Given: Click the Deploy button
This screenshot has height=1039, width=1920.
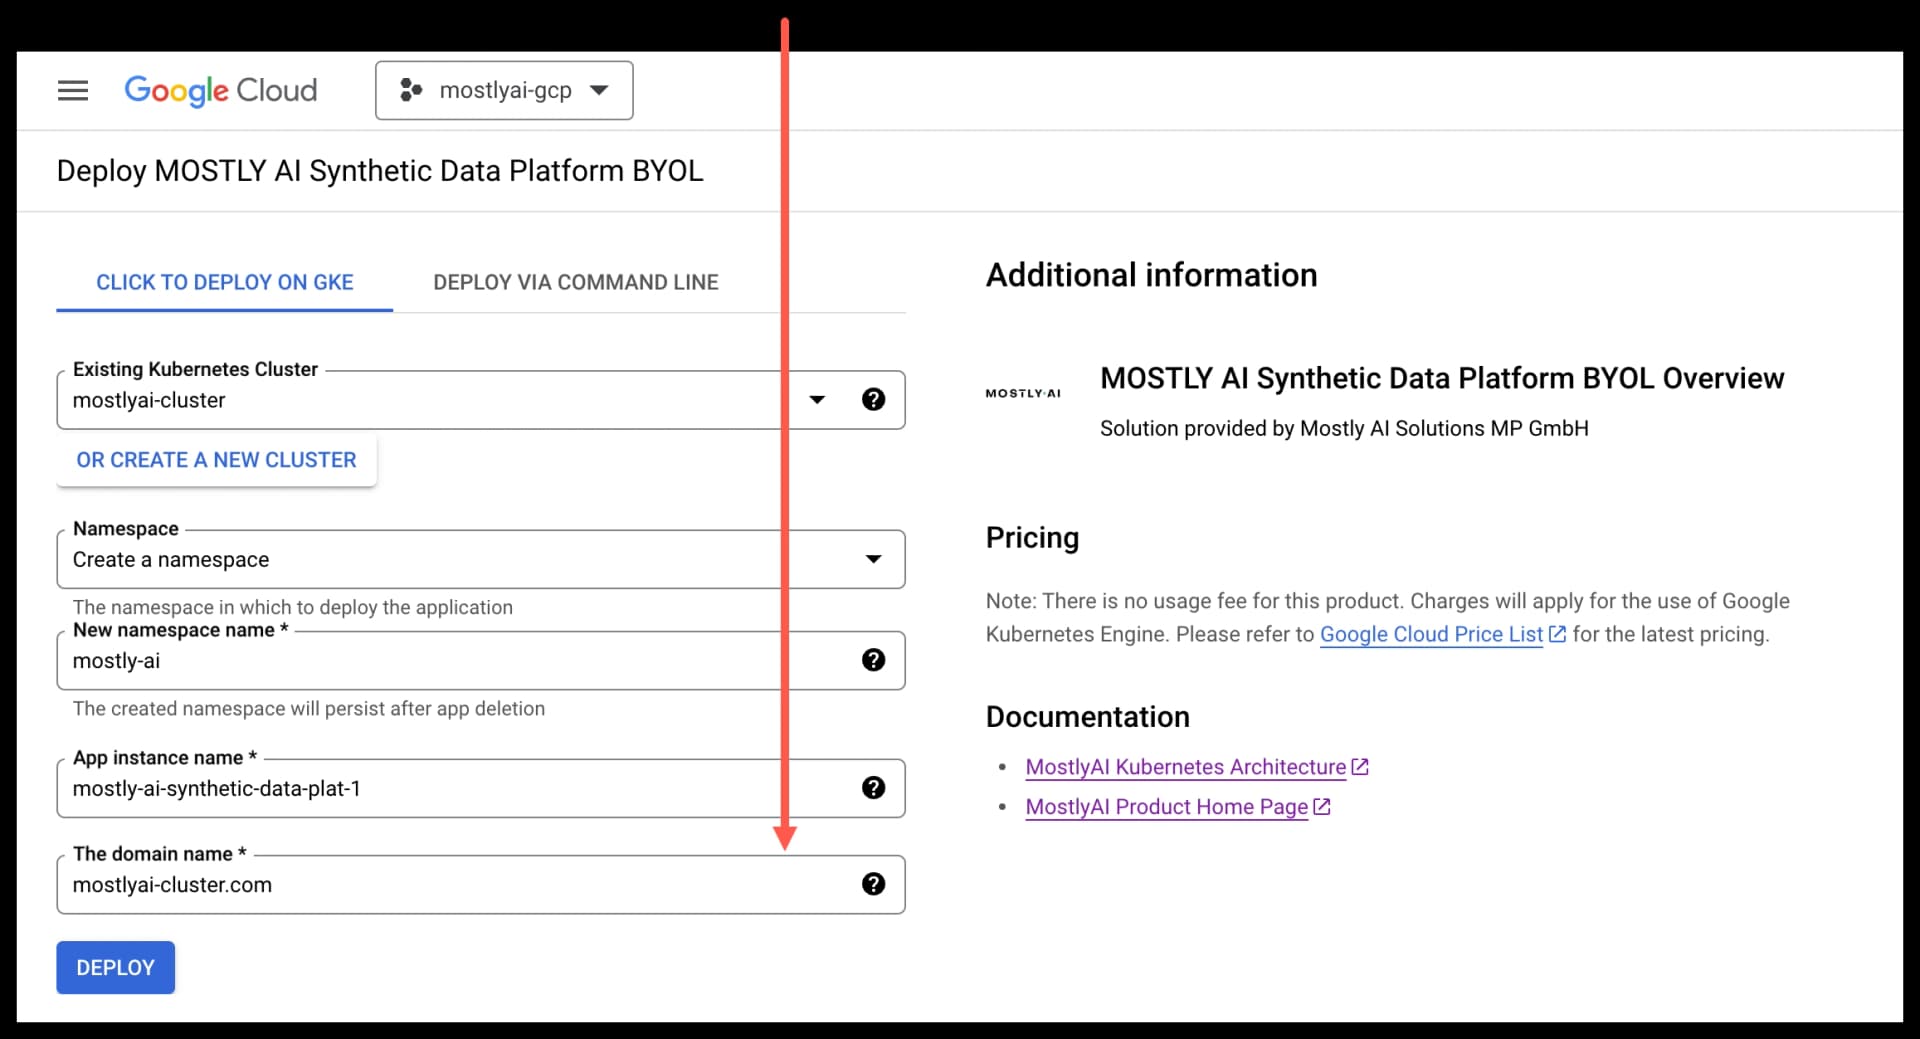Looking at the screenshot, I should tap(114, 967).
